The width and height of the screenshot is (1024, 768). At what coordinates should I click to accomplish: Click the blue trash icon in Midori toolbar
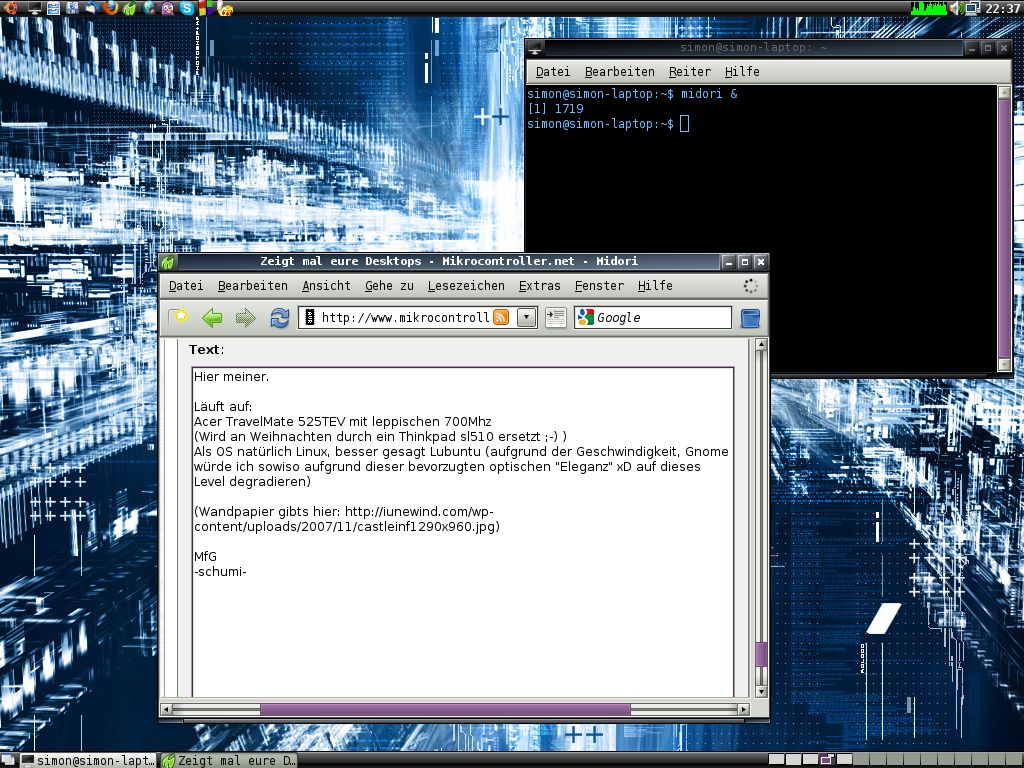pos(750,318)
